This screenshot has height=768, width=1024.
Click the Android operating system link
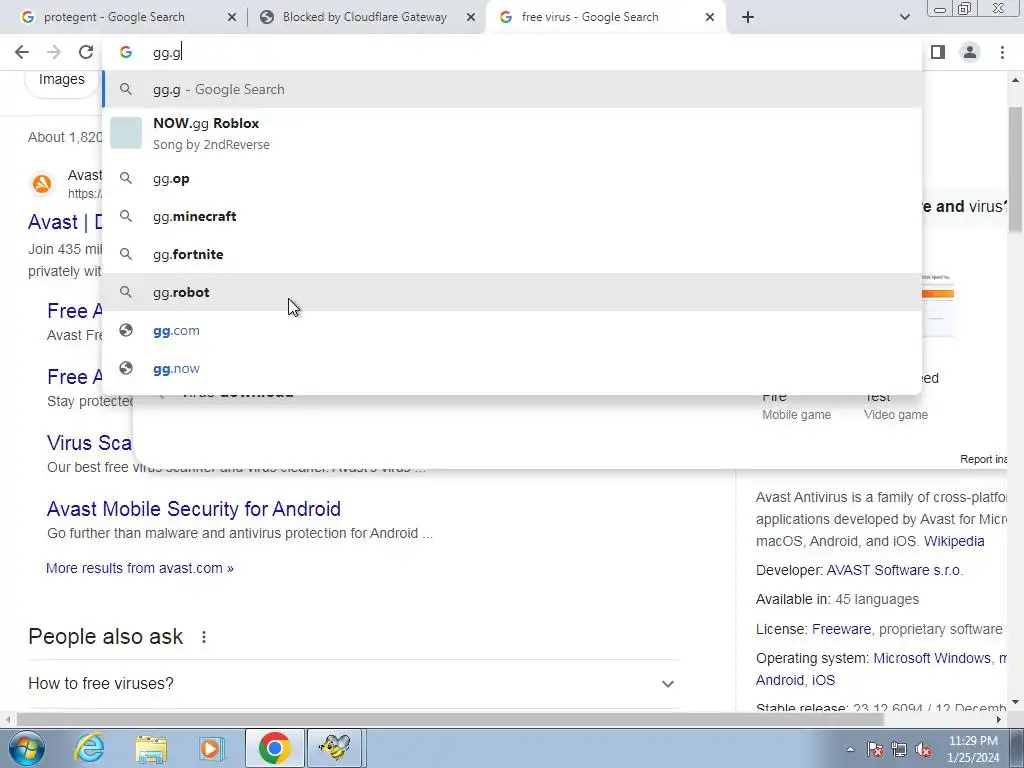tap(780, 680)
